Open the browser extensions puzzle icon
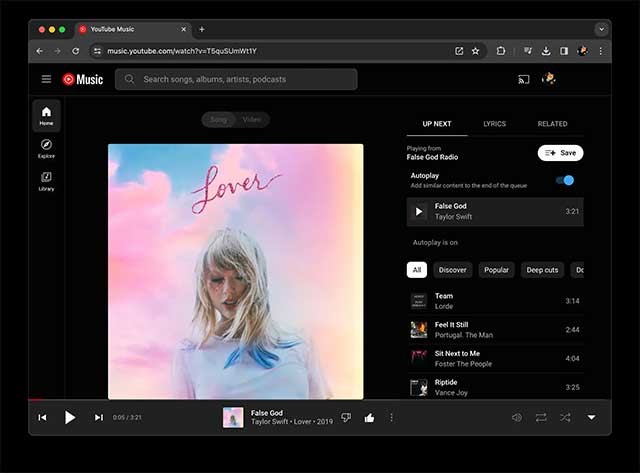The height and width of the screenshot is (473, 640). tap(501, 51)
